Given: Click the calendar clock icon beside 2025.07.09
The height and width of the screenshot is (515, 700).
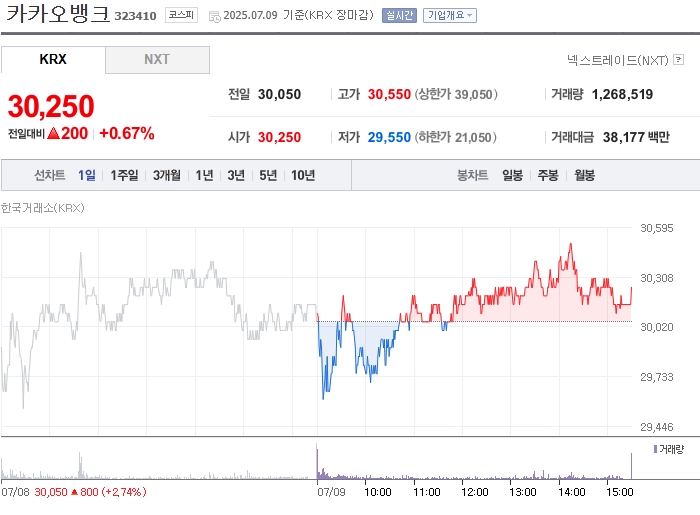Looking at the screenshot, I should tap(215, 17).
